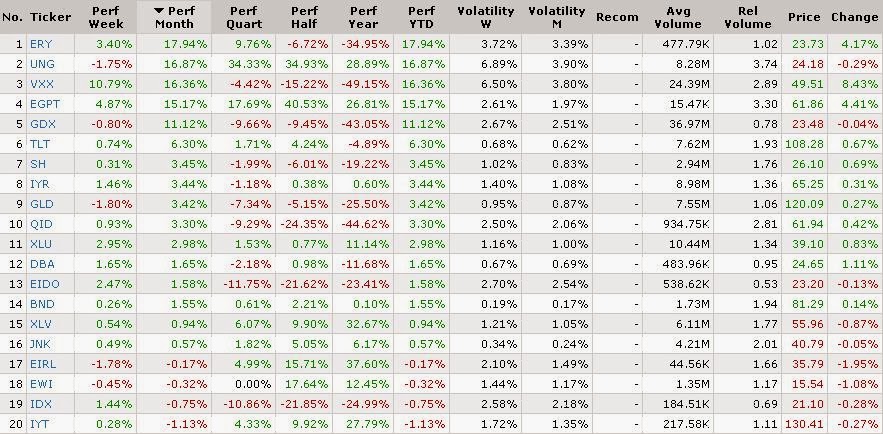This screenshot has height=434, width=883.
Task: Sort by Volatility W column header
Action: 485,17
